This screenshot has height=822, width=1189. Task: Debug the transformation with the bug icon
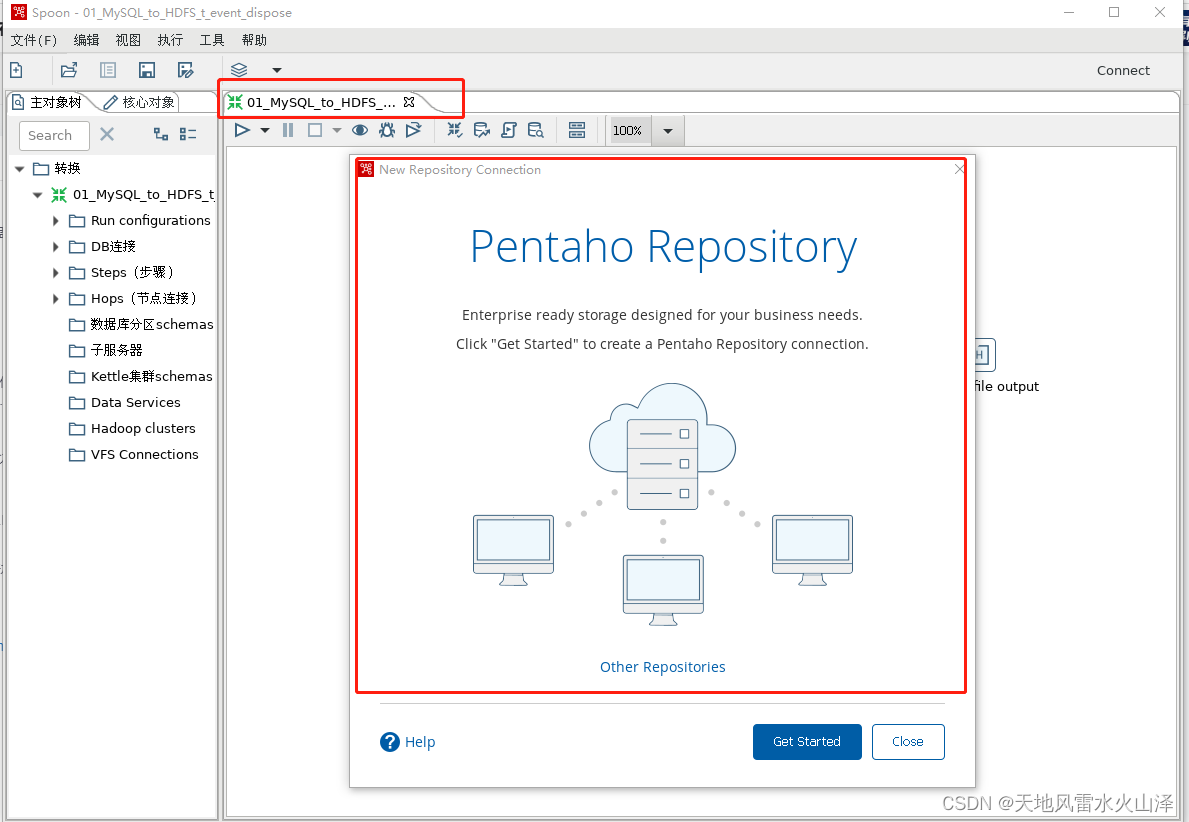point(387,130)
